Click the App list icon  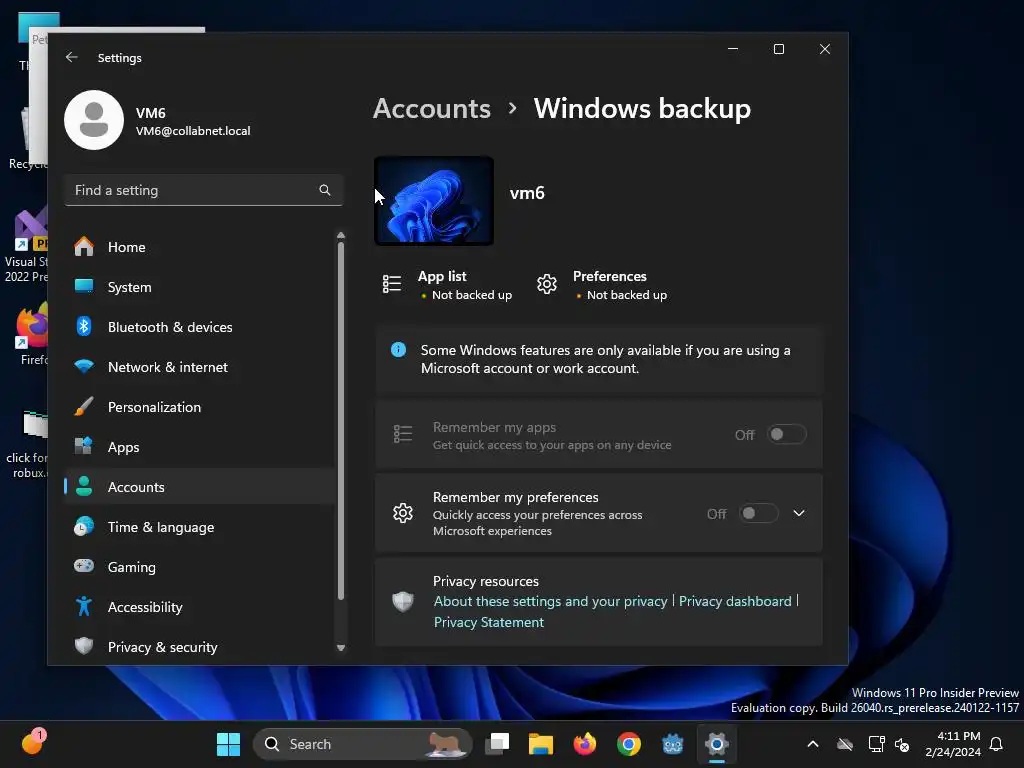coord(392,285)
